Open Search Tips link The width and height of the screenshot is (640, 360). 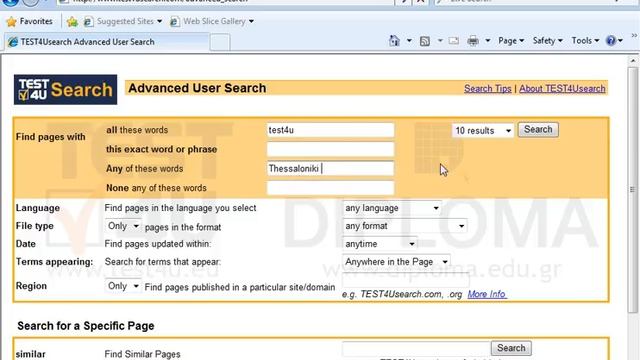tap(487, 89)
